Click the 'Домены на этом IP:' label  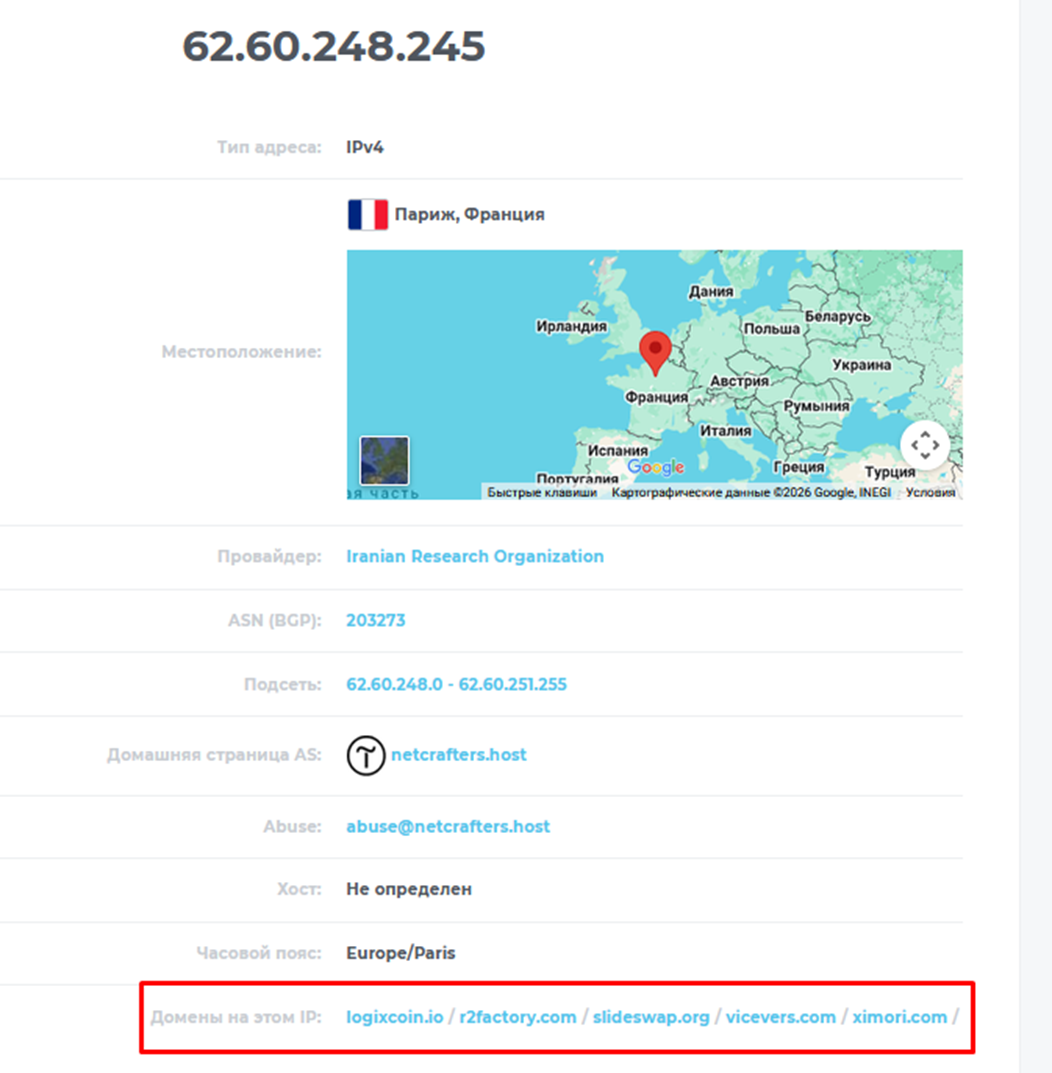click(236, 1018)
